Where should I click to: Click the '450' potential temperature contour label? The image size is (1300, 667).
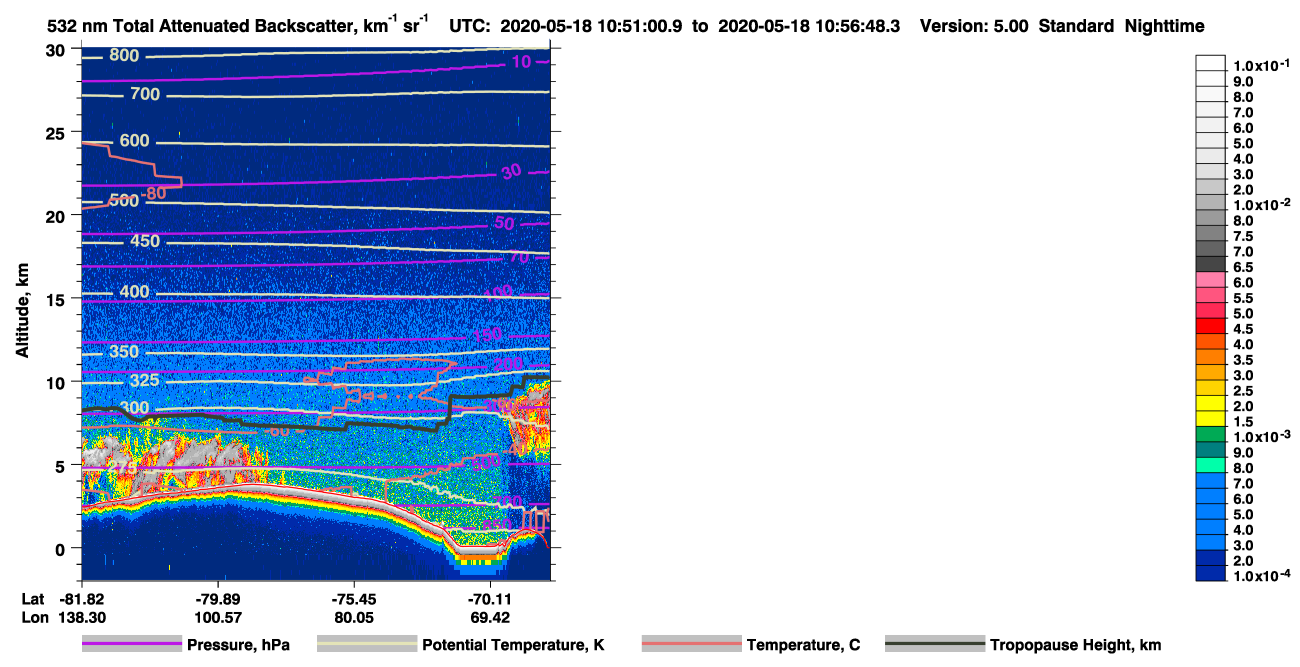click(x=144, y=241)
